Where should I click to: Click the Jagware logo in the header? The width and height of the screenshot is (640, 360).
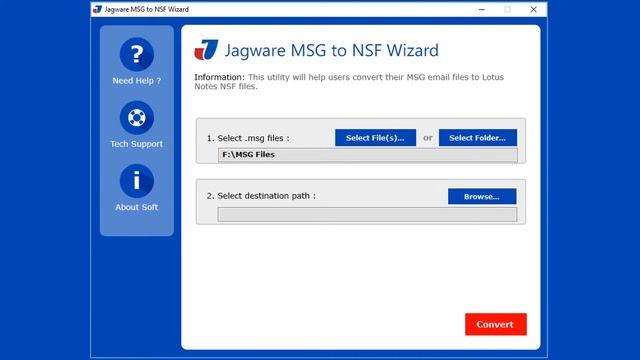[x=206, y=50]
